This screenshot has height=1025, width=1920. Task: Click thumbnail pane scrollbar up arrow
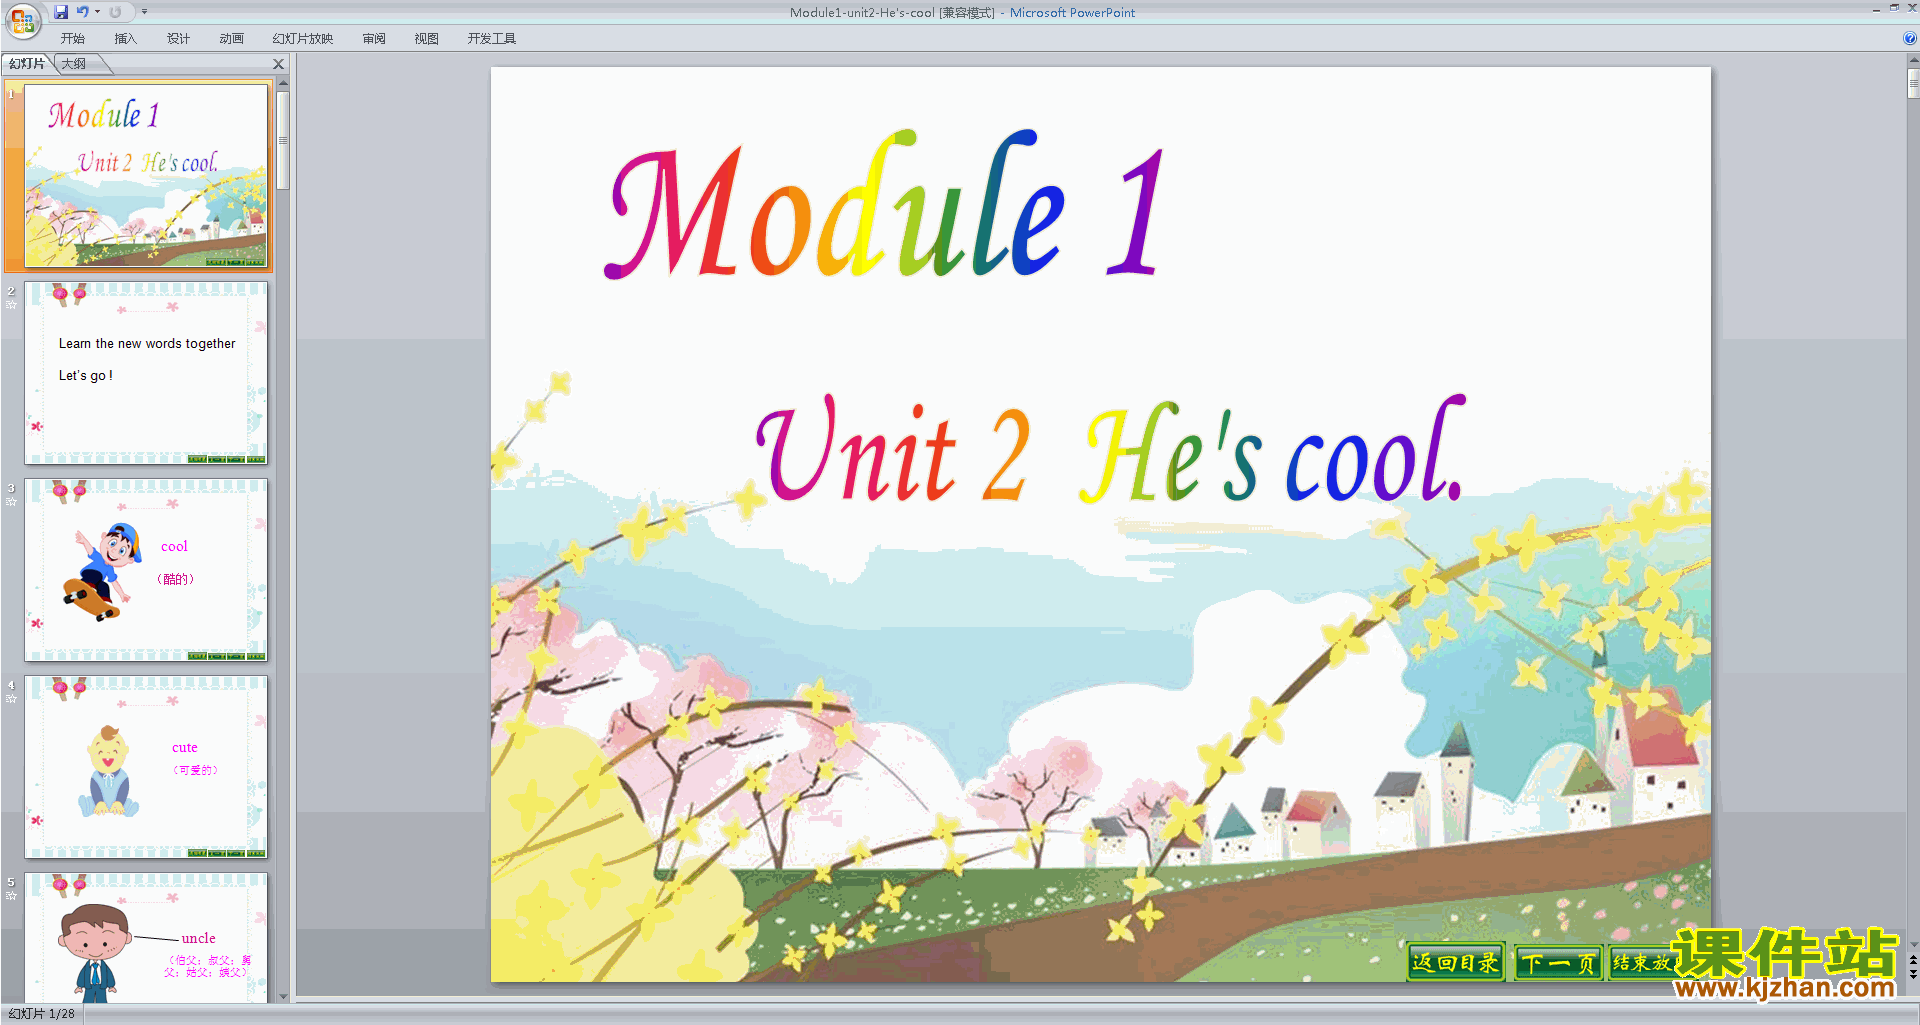(x=283, y=83)
